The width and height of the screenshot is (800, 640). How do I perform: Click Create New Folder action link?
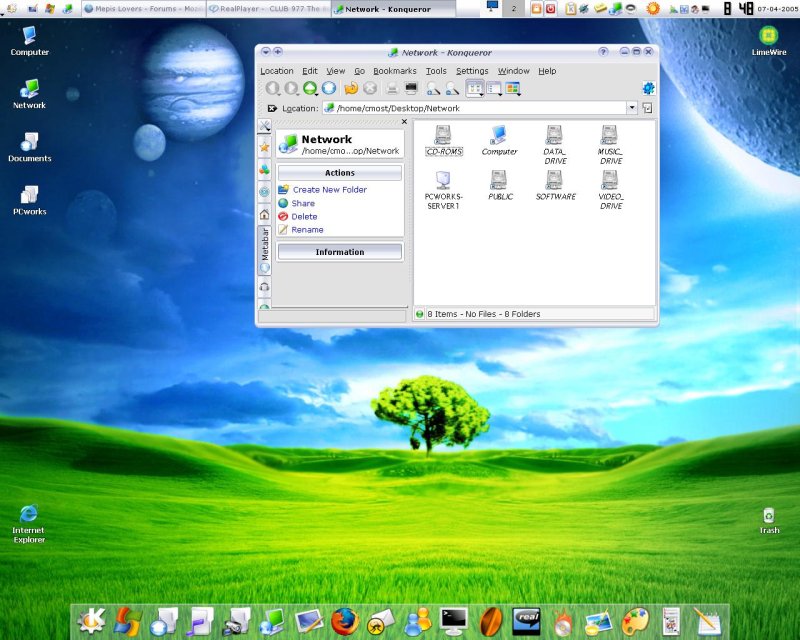330,189
